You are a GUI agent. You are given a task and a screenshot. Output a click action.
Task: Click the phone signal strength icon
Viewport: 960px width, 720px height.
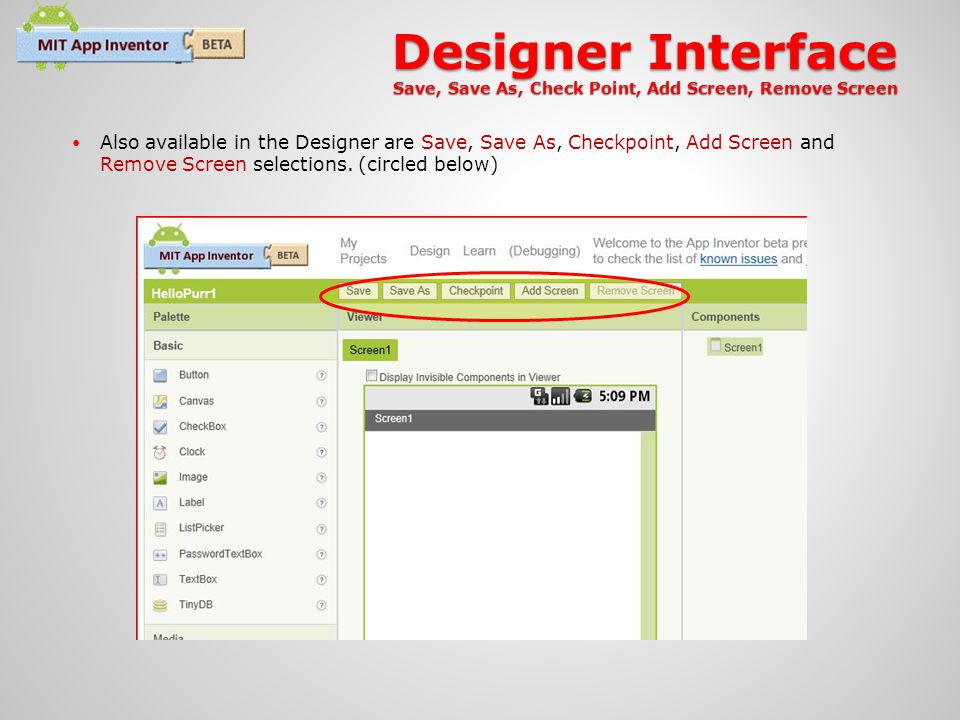click(x=560, y=396)
